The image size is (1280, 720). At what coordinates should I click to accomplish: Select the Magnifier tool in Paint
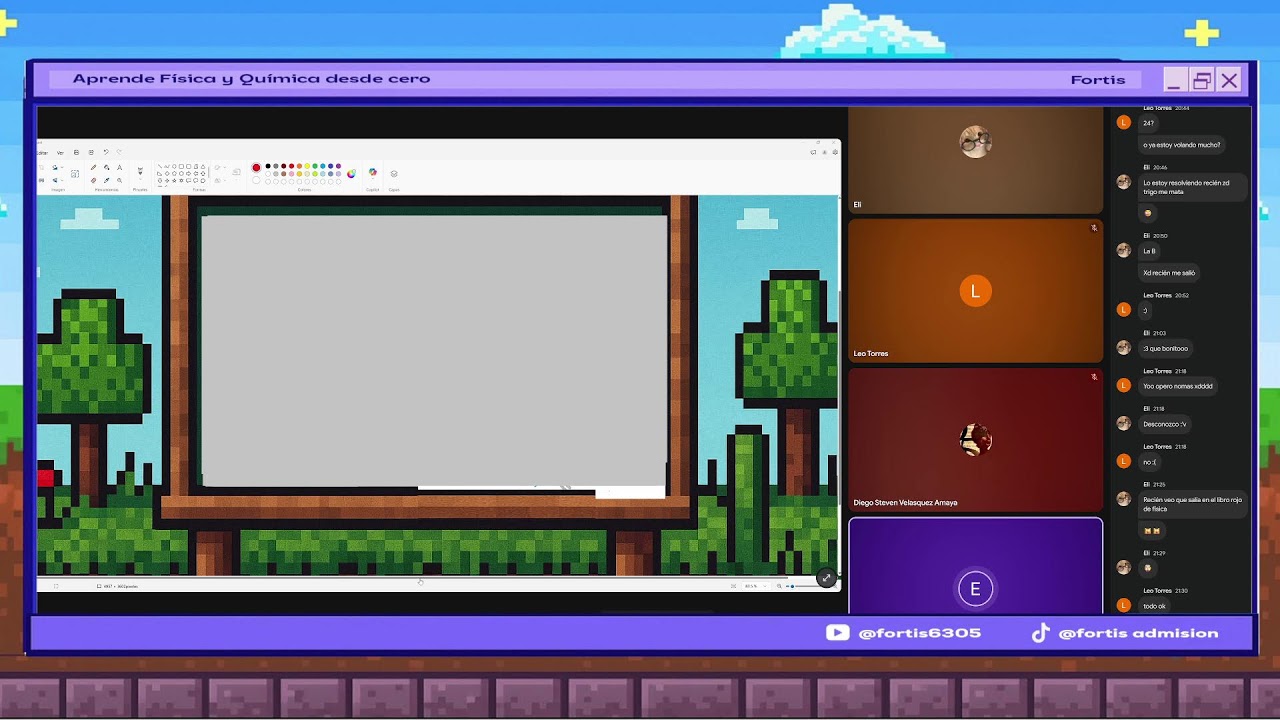(119, 180)
